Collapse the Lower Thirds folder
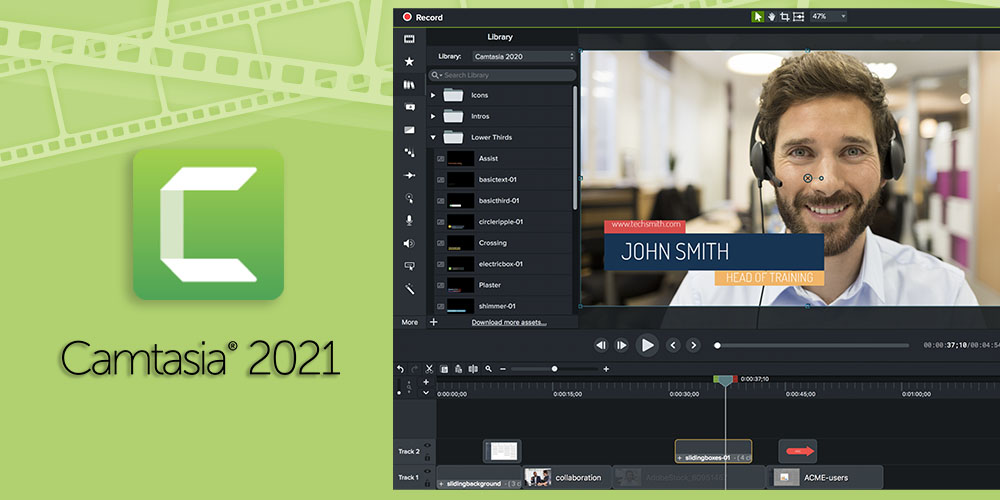 click(x=433, y=137)
